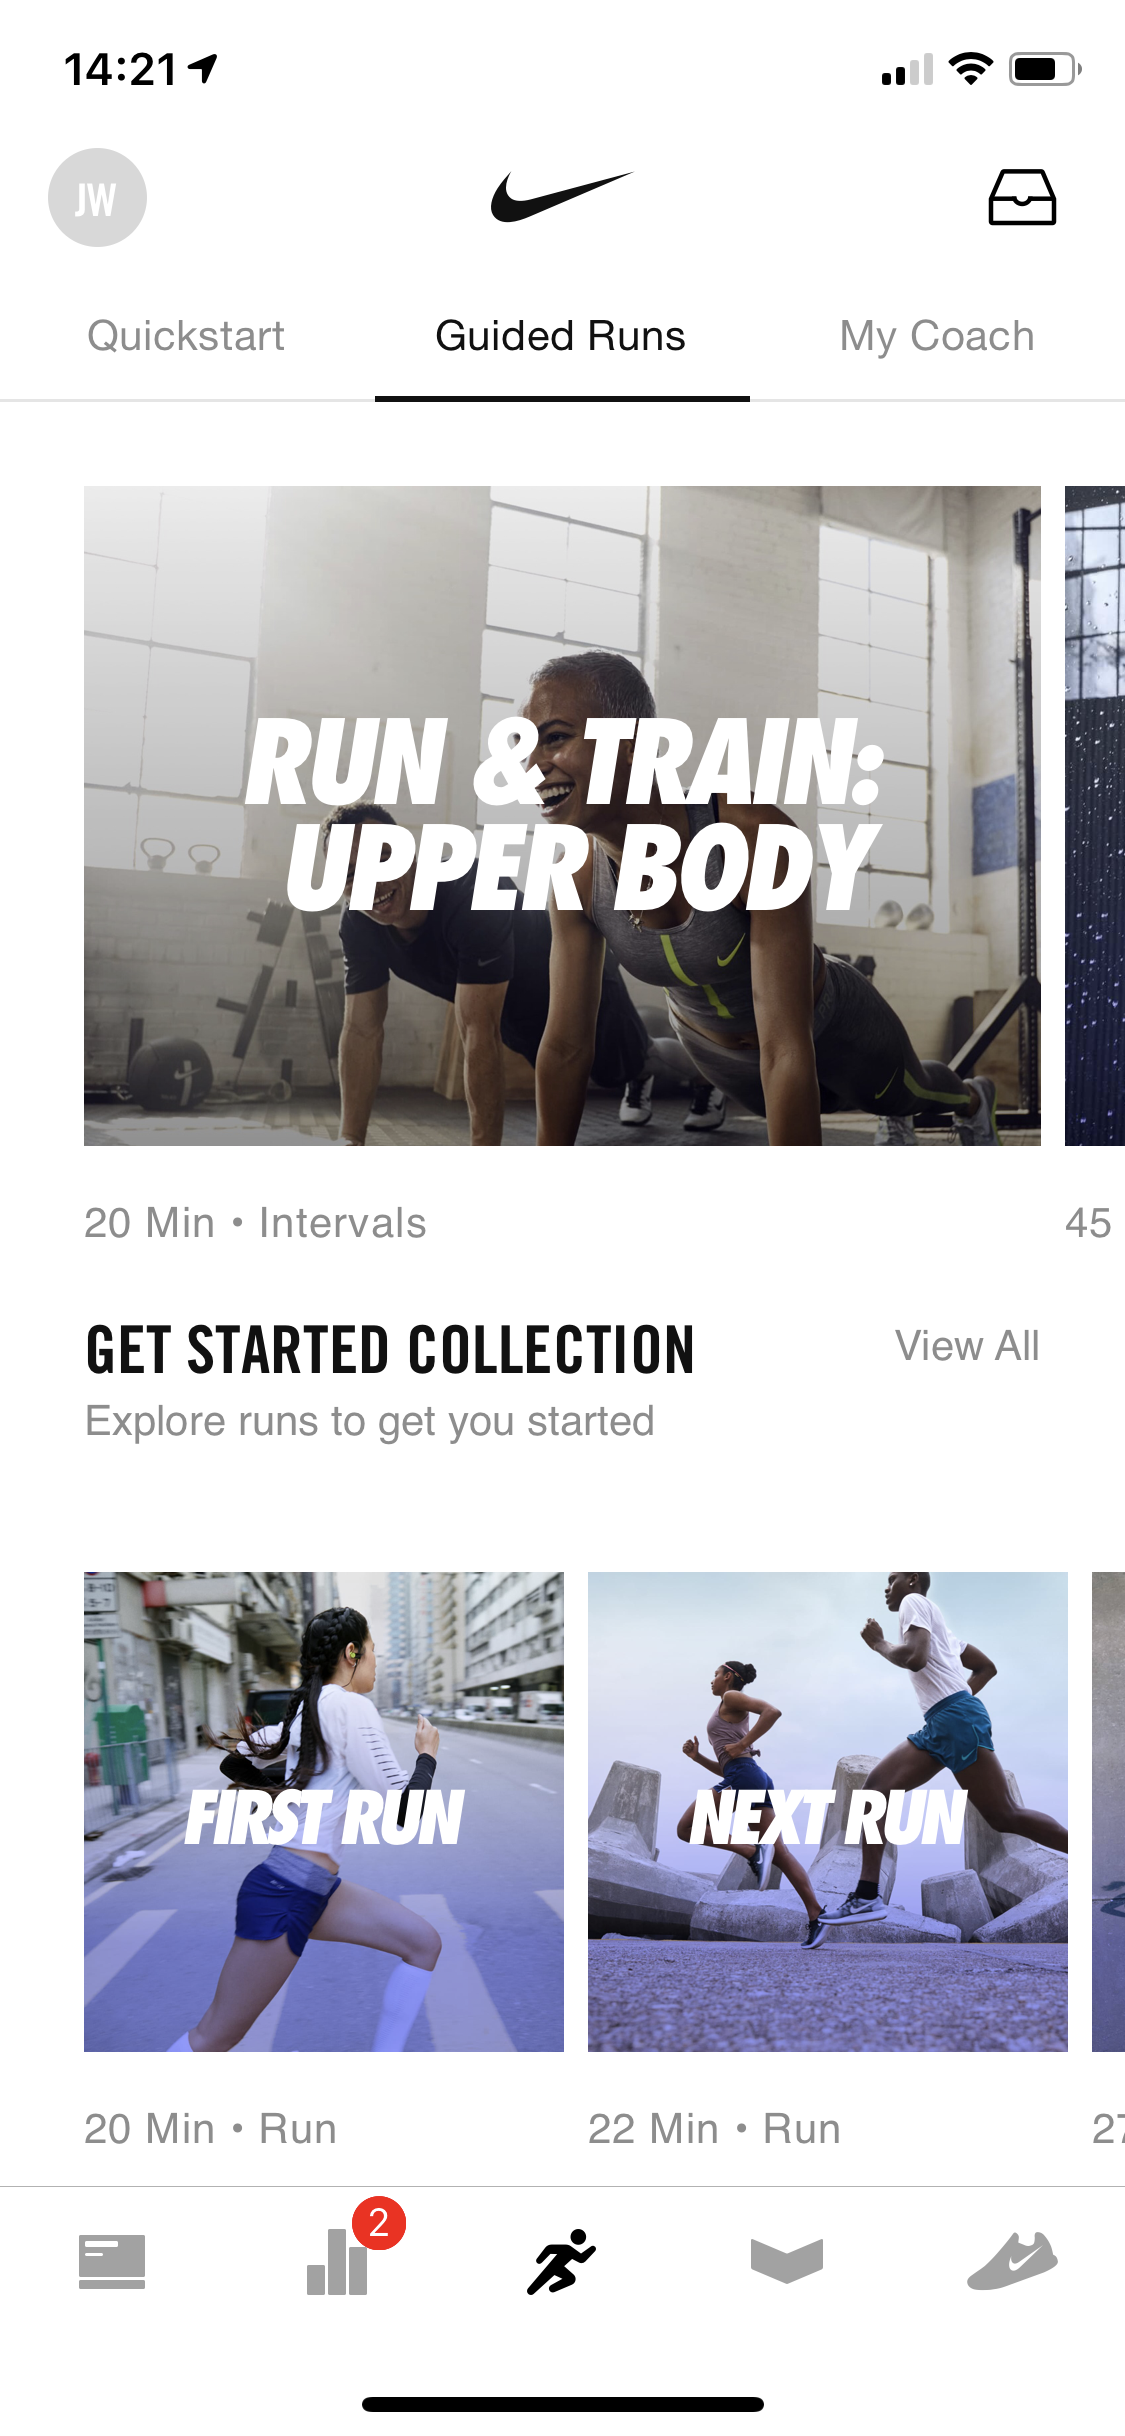
Task: Open the Feed tab icon
Action: coord(112,2262)
